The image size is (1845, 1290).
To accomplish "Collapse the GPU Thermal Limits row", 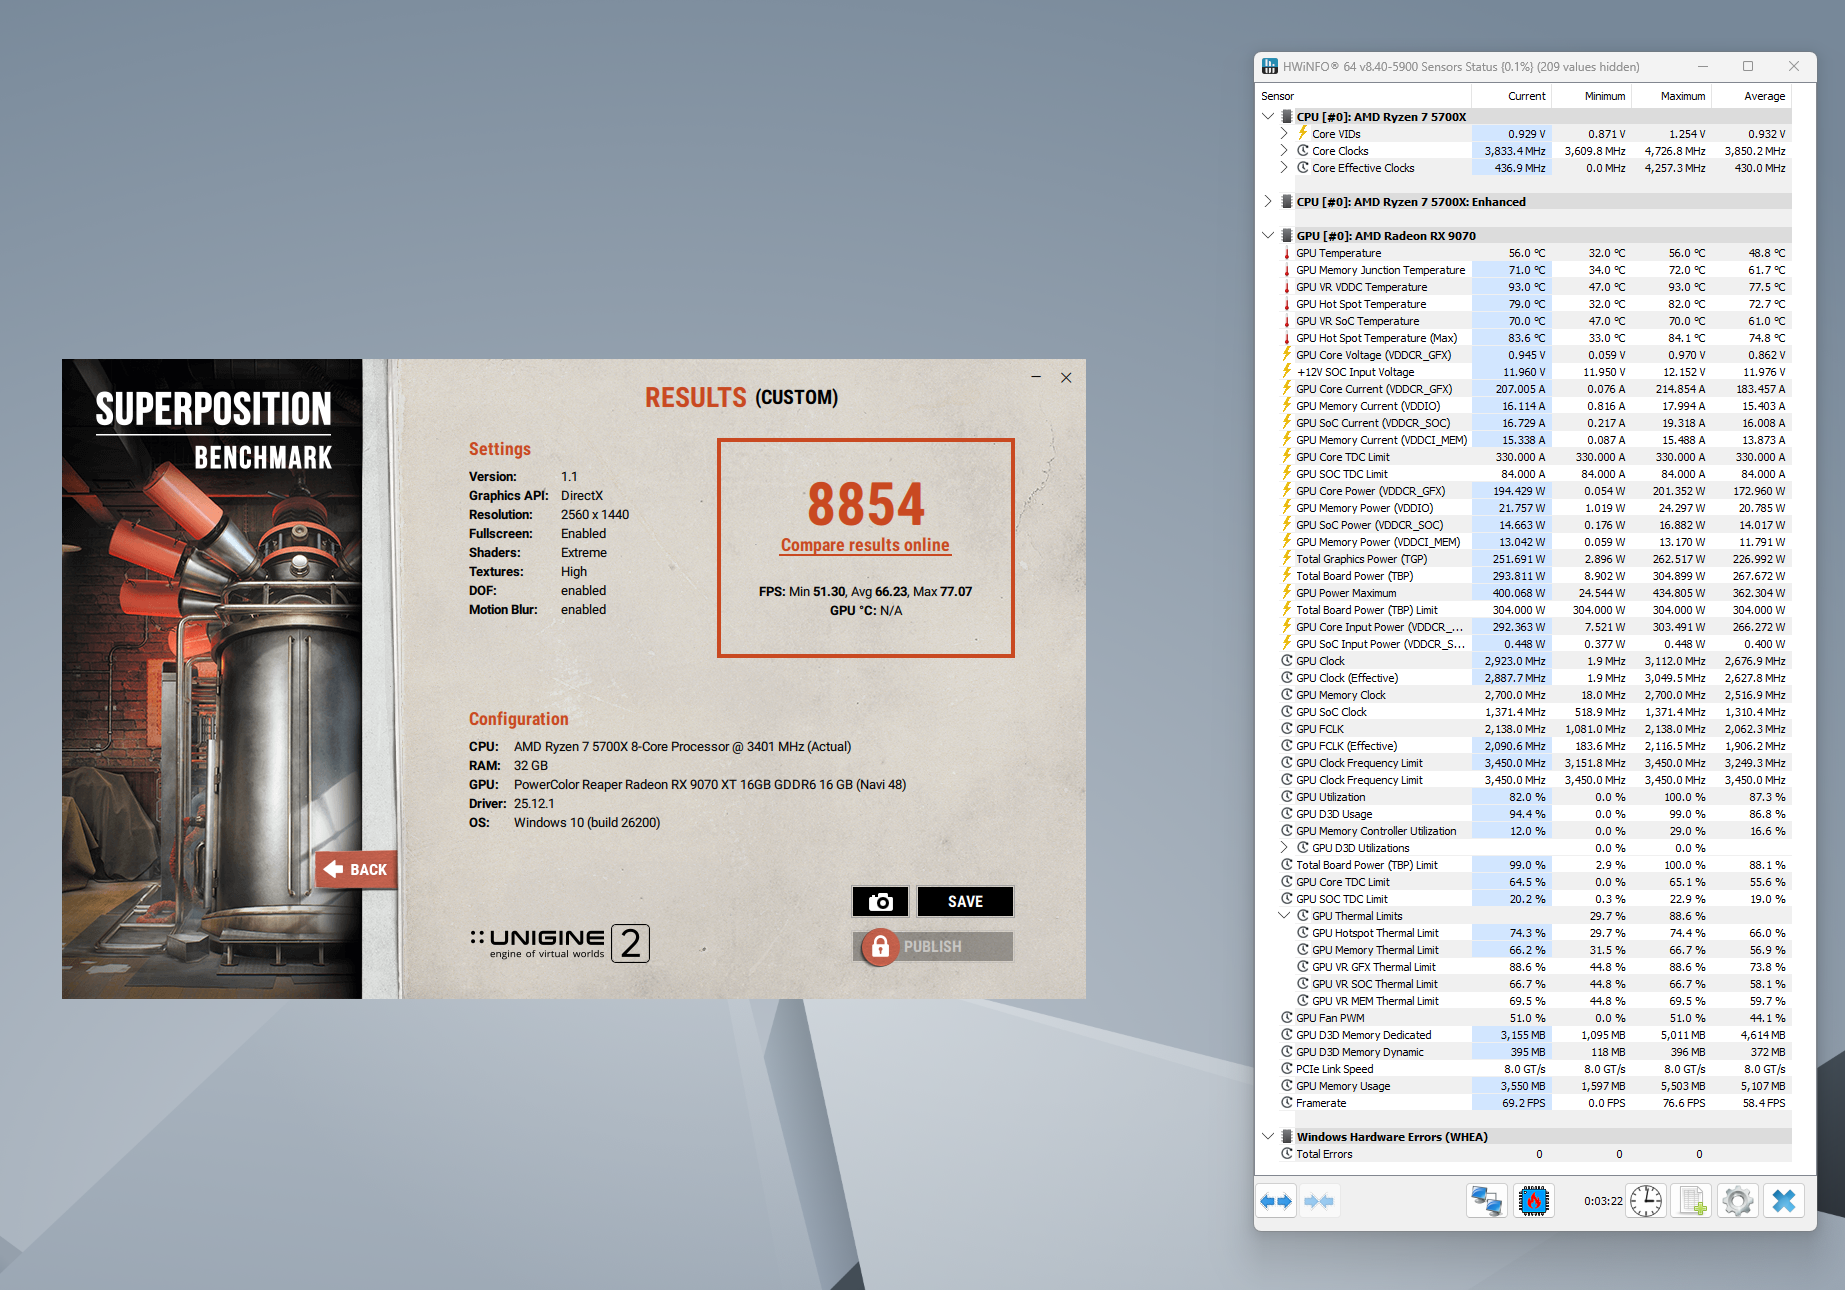I will point(1284,916).
